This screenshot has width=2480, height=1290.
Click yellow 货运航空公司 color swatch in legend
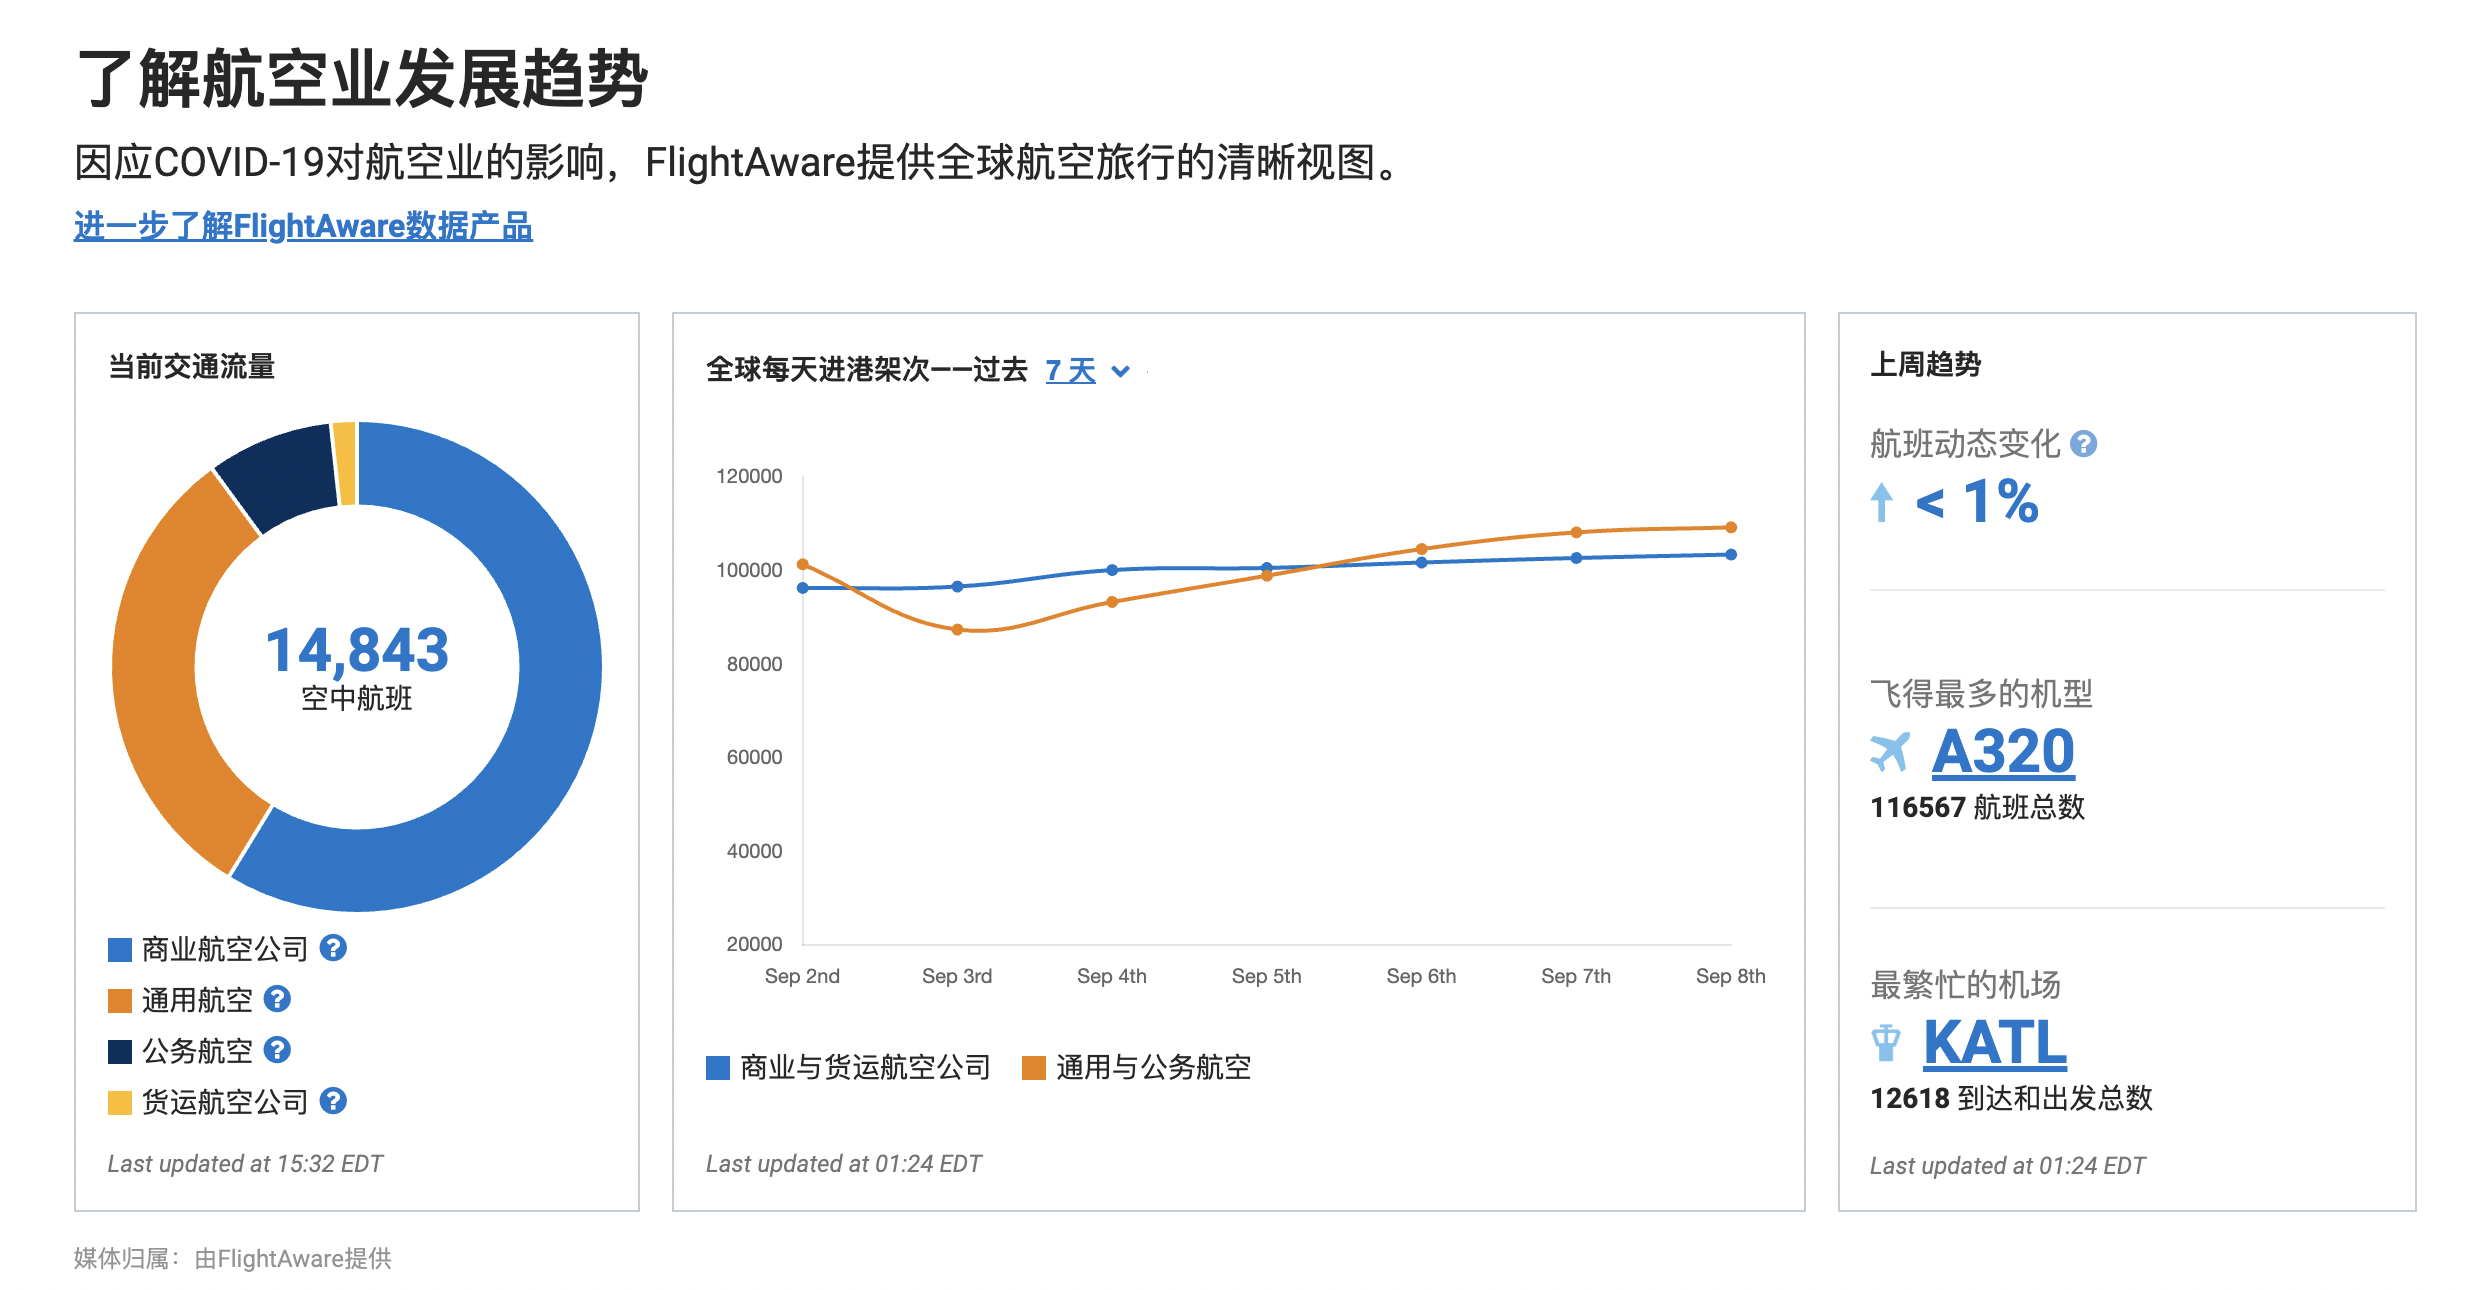(x=120, y=1102)
